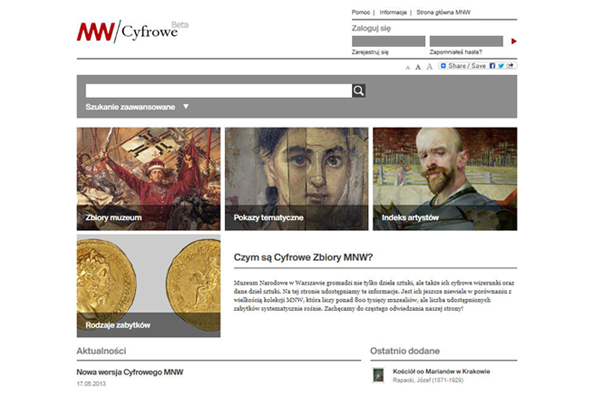The image size is (590, 394).
Task: Click the red login arrow icon
Action: point(514,41)
